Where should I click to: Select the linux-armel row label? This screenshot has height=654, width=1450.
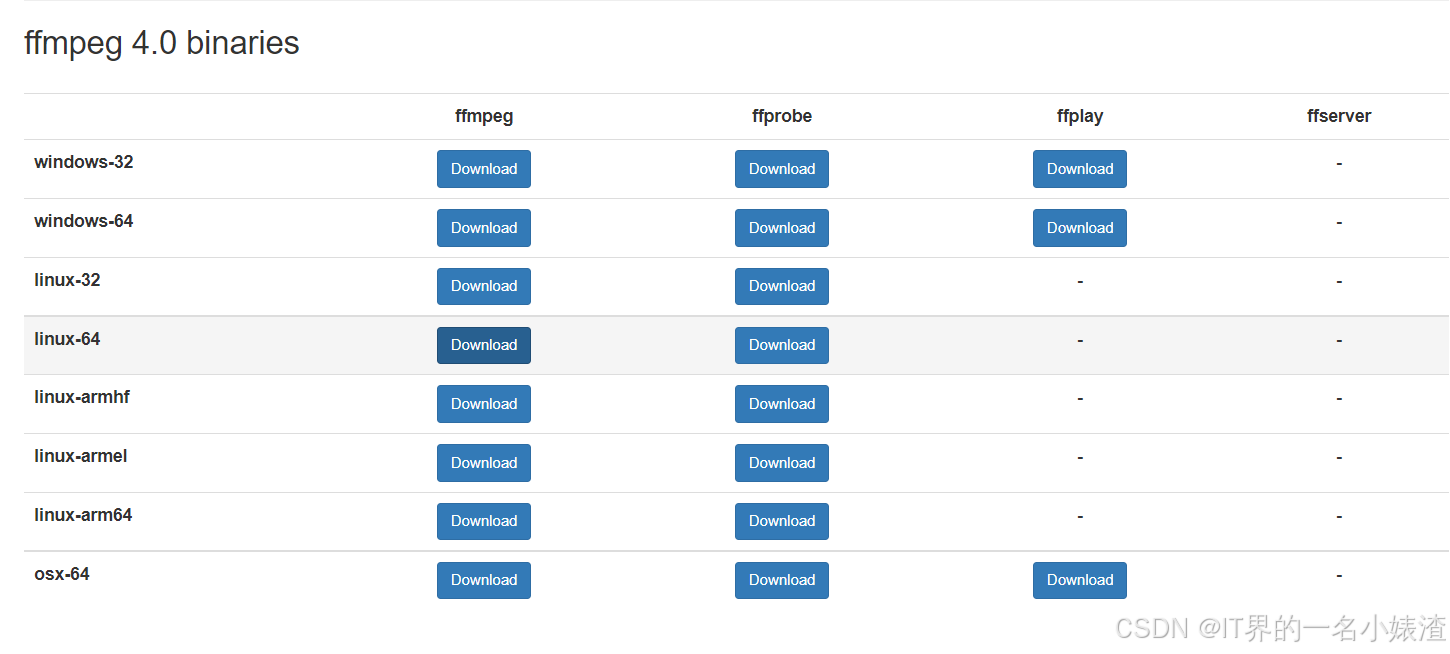81,456
